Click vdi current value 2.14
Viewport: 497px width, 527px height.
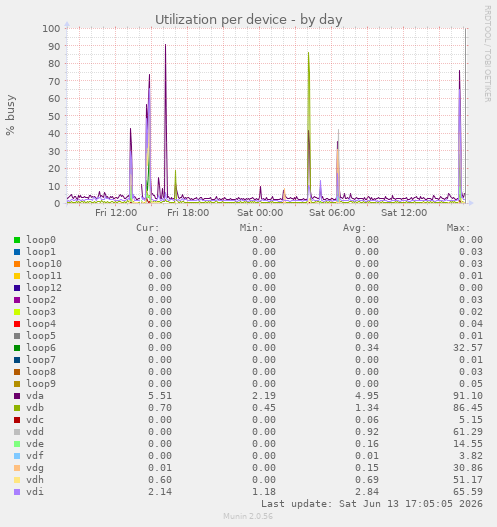(160, 492)
